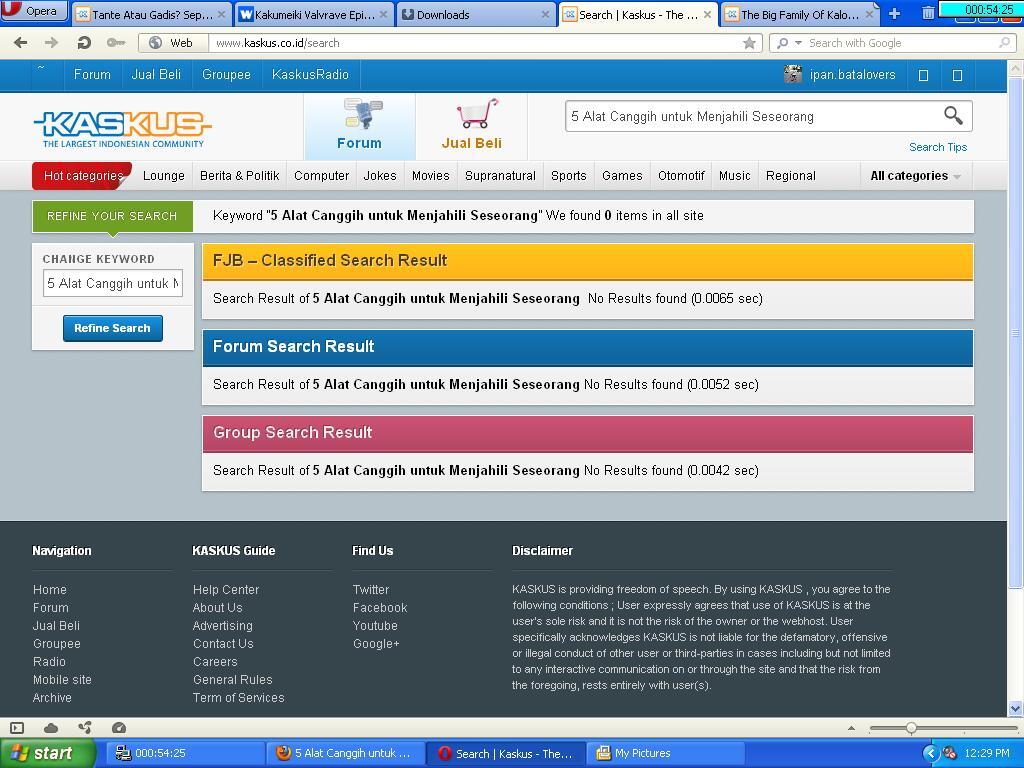
Task: Click the scrollbar down arrow
Action: point(1016,708)
